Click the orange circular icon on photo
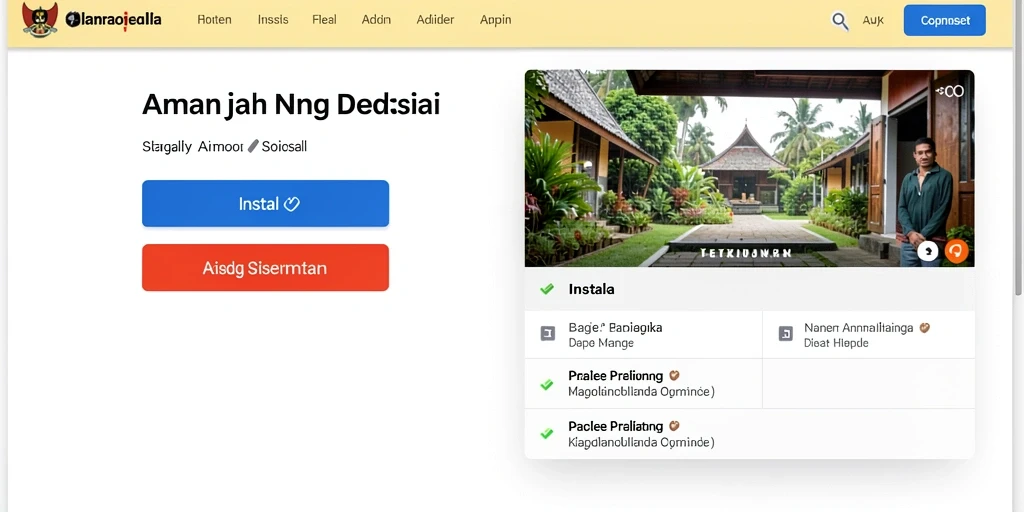Screen dimensions: 1024x512 pos(957,251)
